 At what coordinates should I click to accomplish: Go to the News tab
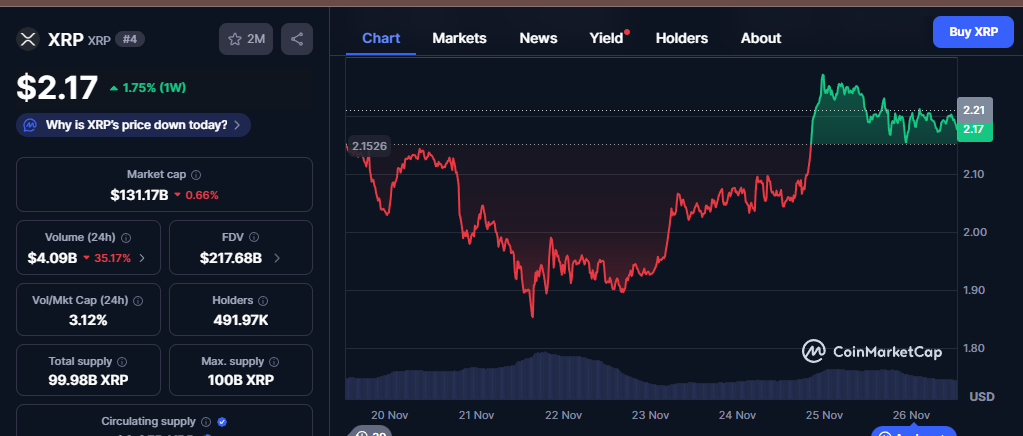tap(538, 38)
